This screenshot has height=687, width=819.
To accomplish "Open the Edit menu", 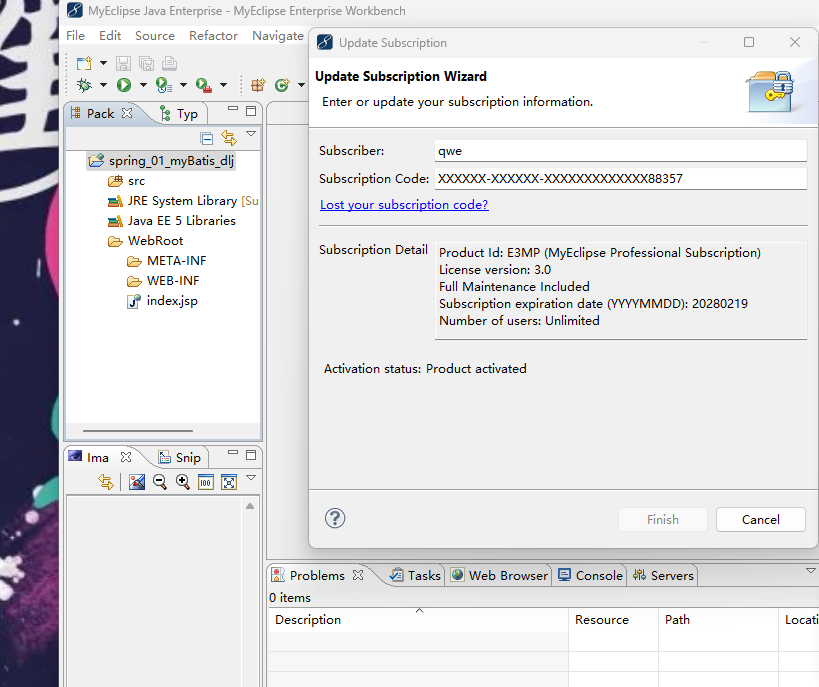I will pyautogui.click(x=110, y=36).
